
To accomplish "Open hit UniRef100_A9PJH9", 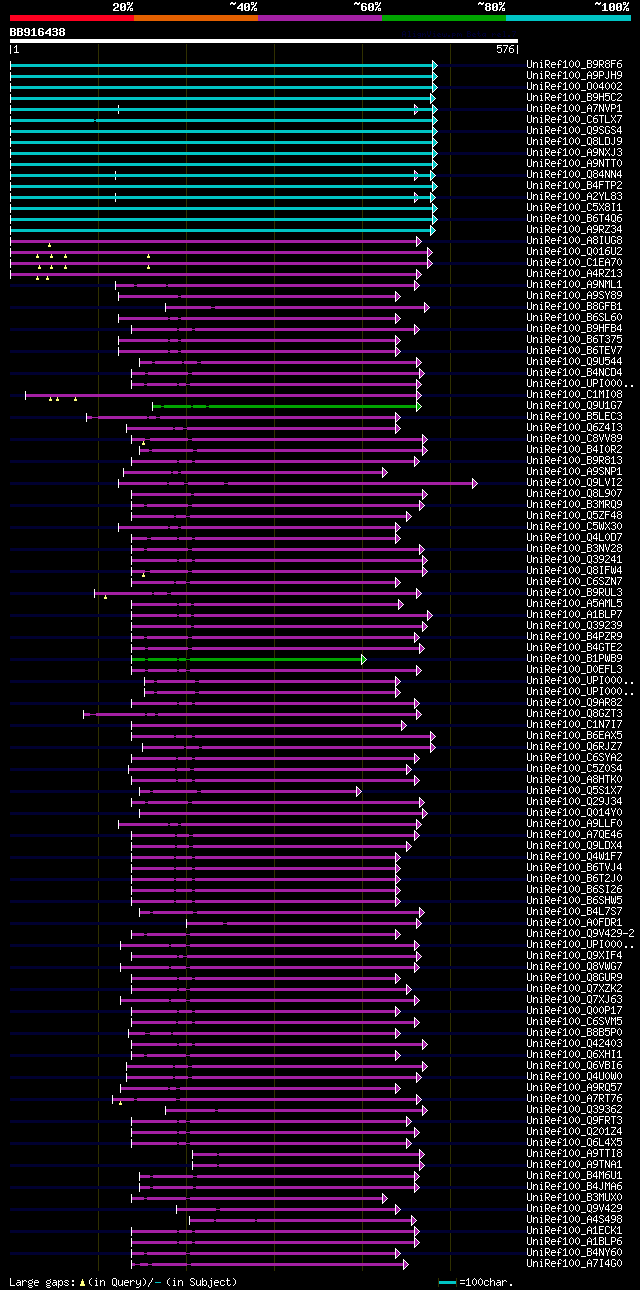I will 574,75.
